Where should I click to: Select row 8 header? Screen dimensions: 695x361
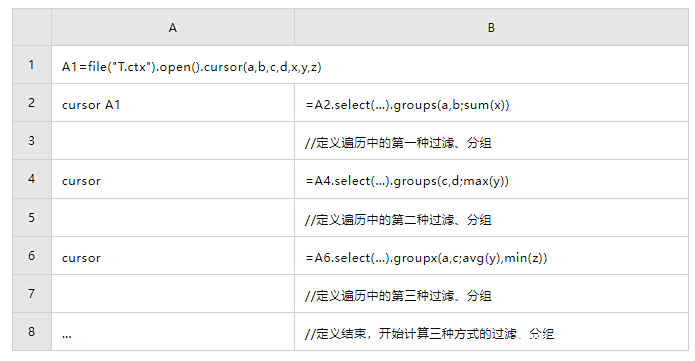(x=31, y=332)
